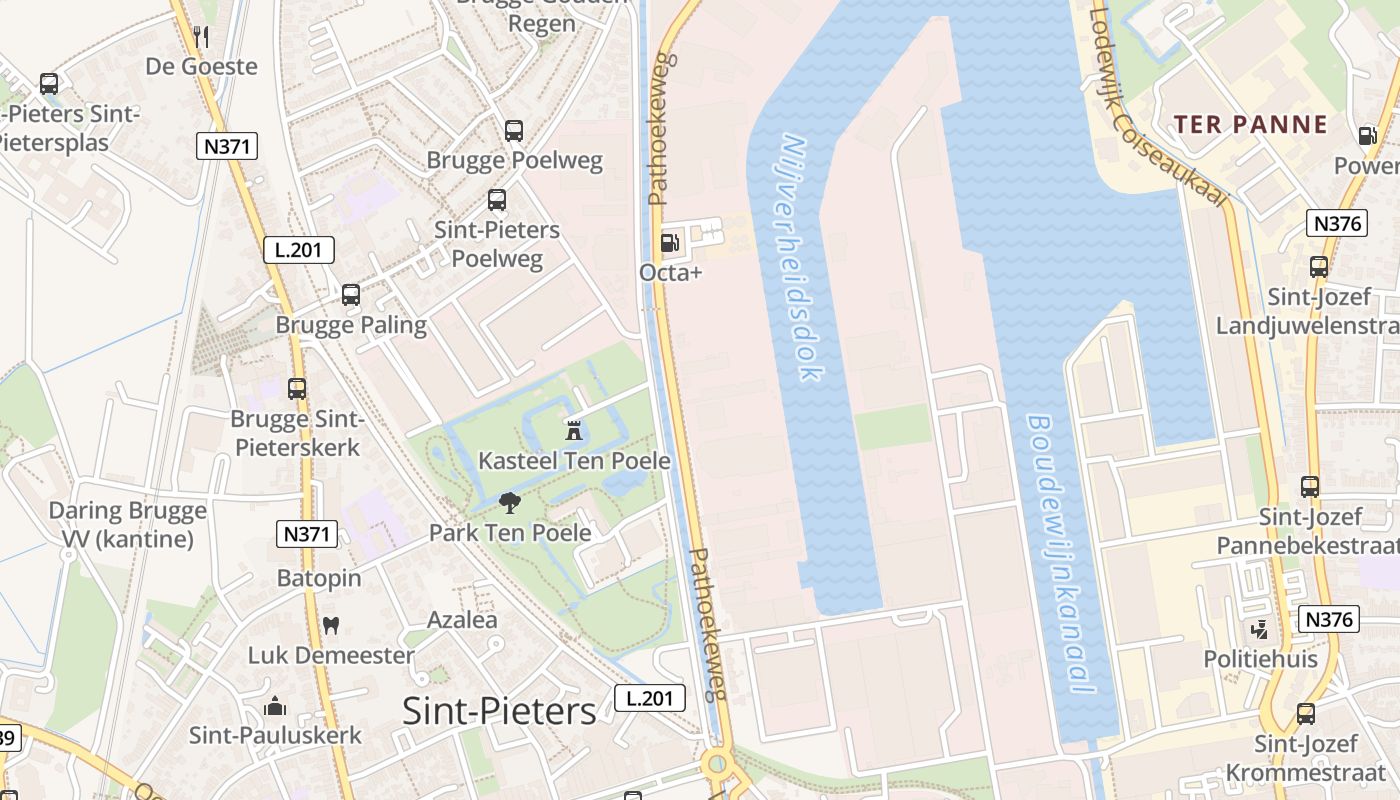Select the TER PANNE neighborhood label
1400x800 pixels.
(1251, 125)
